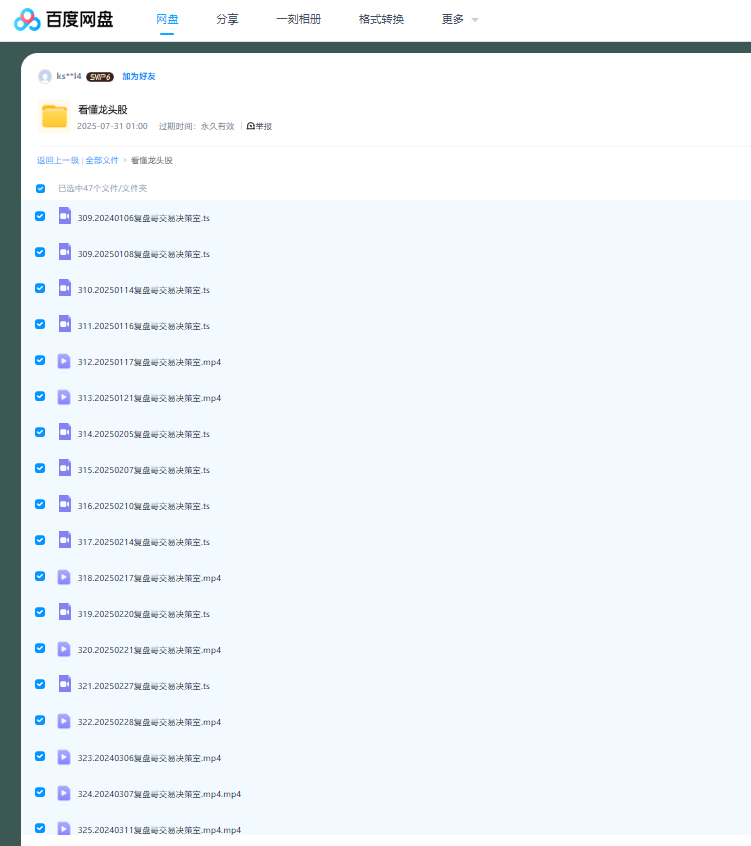This screenshot has width=751, height=846.
Task: Click the video icon for 316.20250210 ts file
Action: tap(64, 505)
